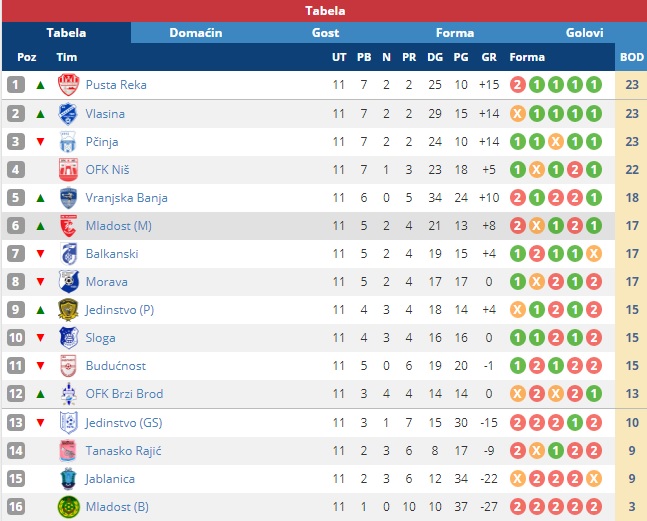Viewport: 647px width, 521px height.
Task: Open the Gost tab
Action: click(x=325, y=33)
